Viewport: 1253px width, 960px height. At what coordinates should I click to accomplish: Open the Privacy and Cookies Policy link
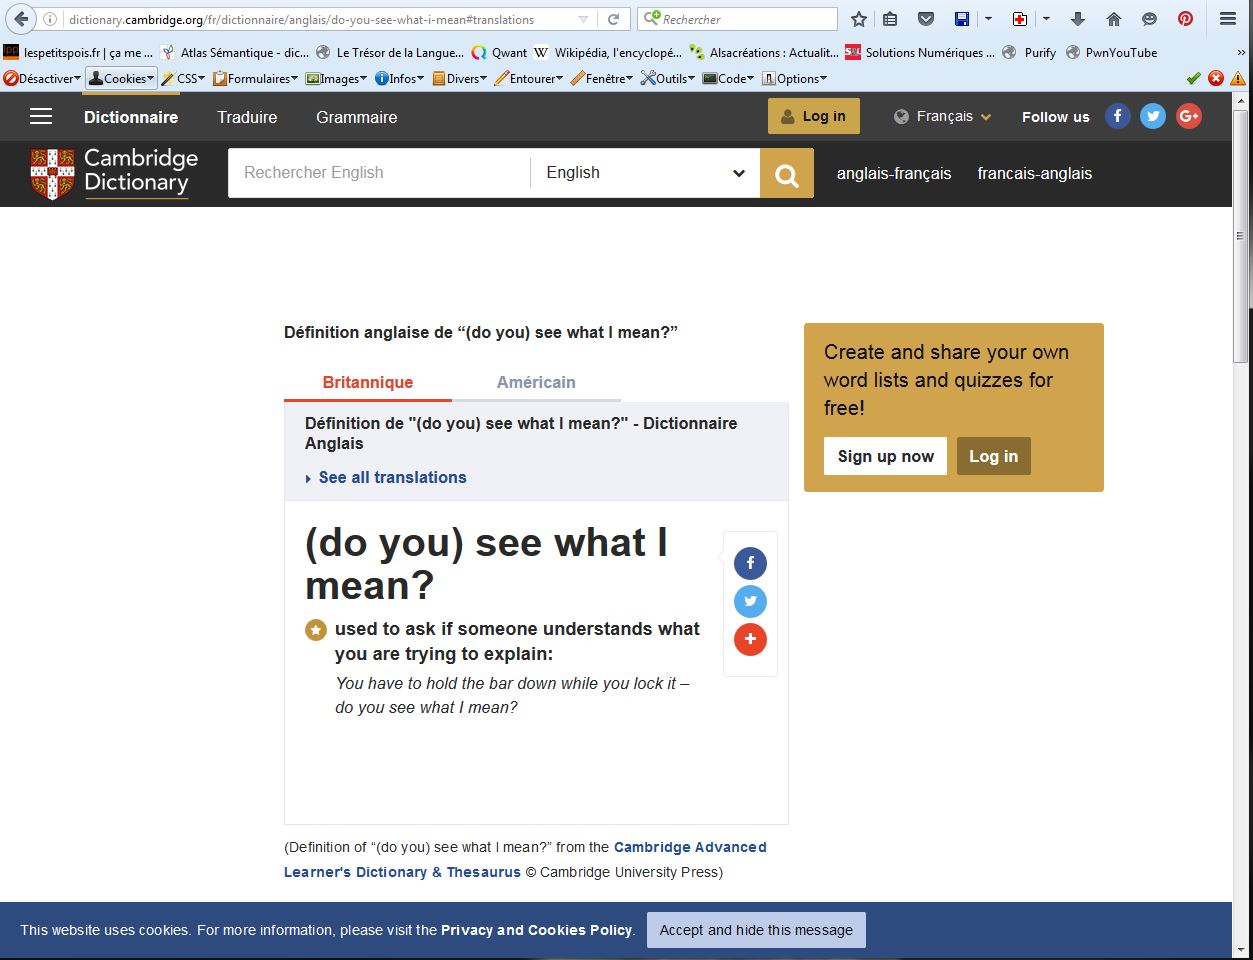coord(537,930)
